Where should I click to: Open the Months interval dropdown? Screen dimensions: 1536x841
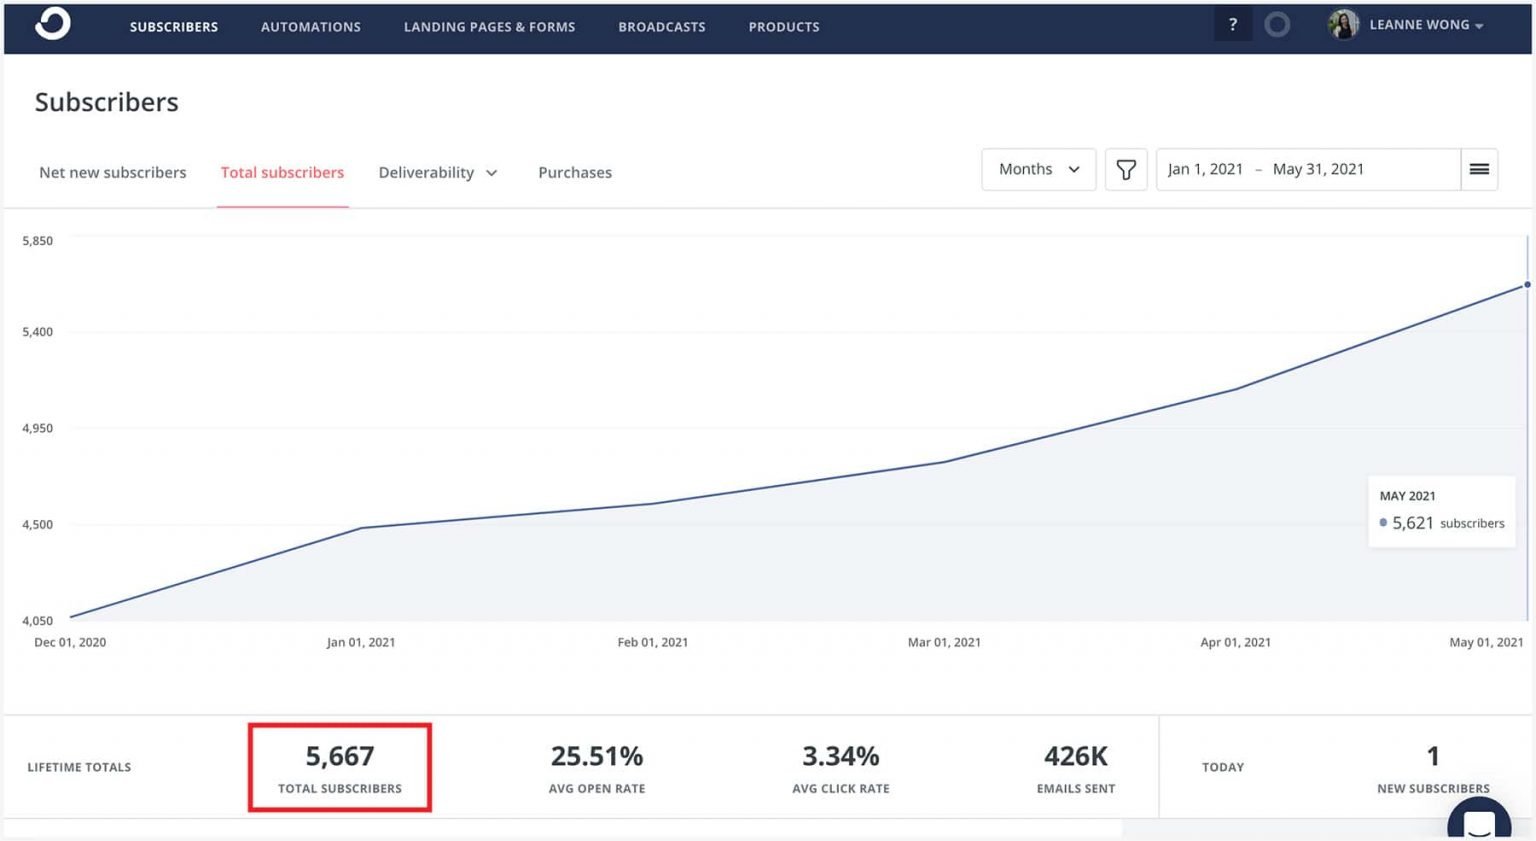click(1037, 169)
